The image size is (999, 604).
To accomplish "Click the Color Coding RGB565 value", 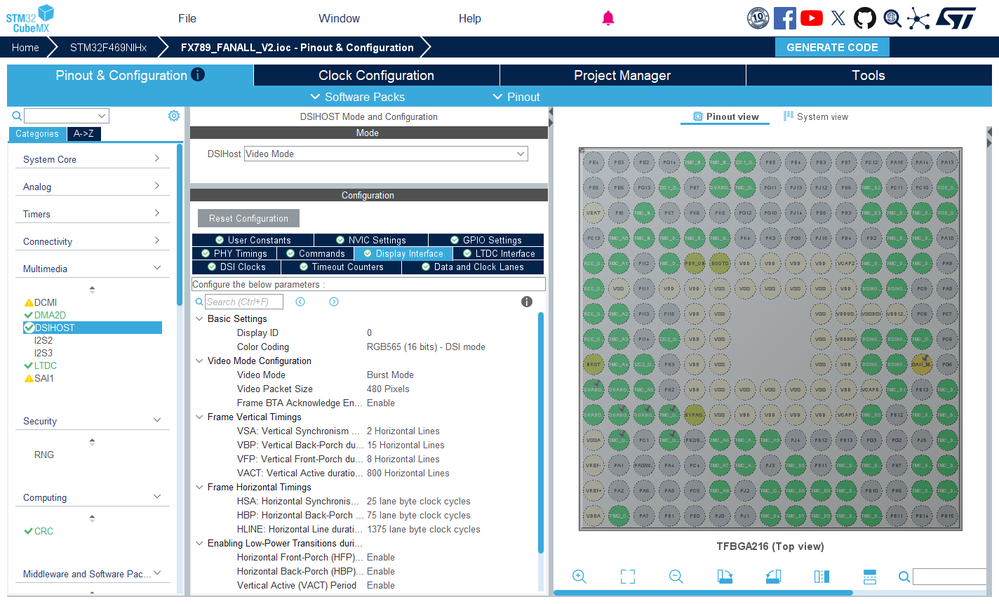I will tap(426, 347).
